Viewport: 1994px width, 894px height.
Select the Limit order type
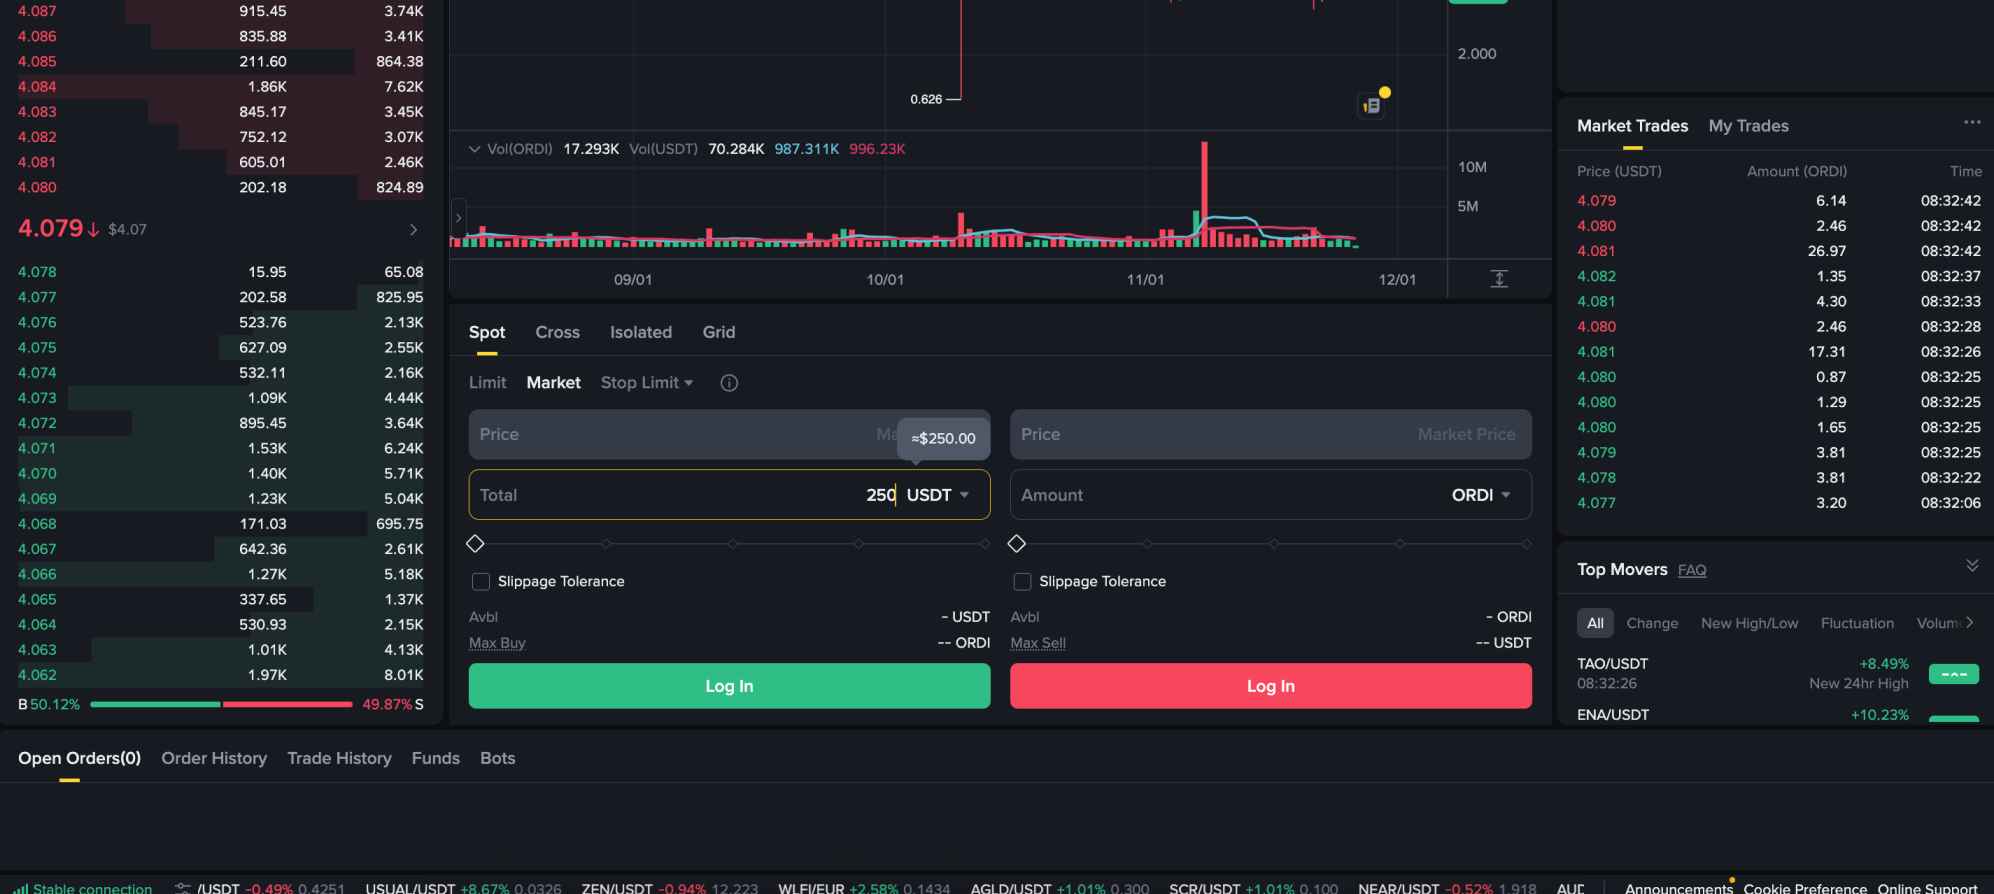(487, 383)
